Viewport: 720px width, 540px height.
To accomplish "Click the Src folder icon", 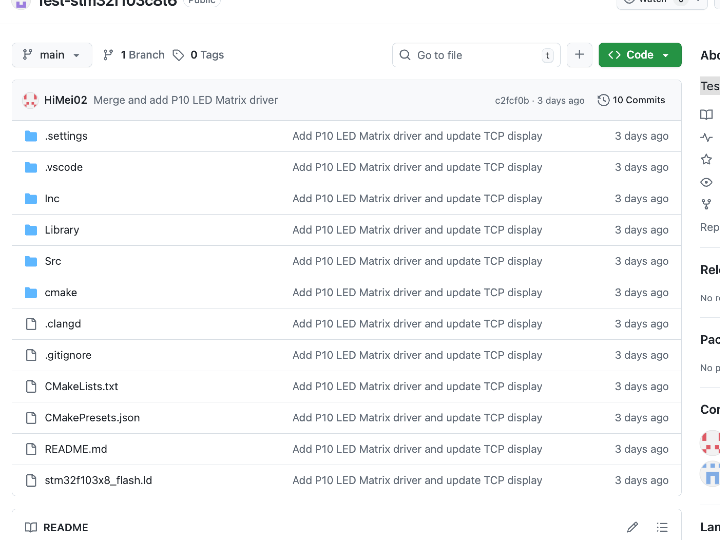I will click(x=30, y=261).
